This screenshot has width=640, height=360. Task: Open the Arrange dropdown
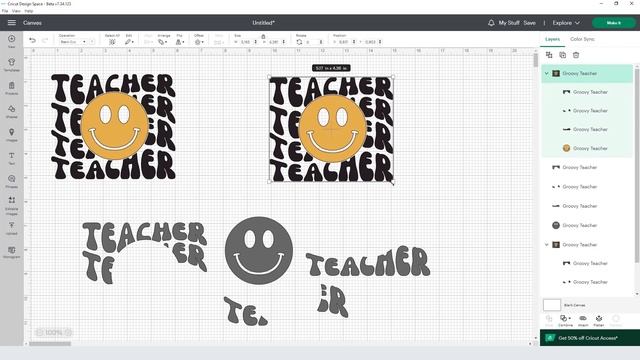point(163,40)
